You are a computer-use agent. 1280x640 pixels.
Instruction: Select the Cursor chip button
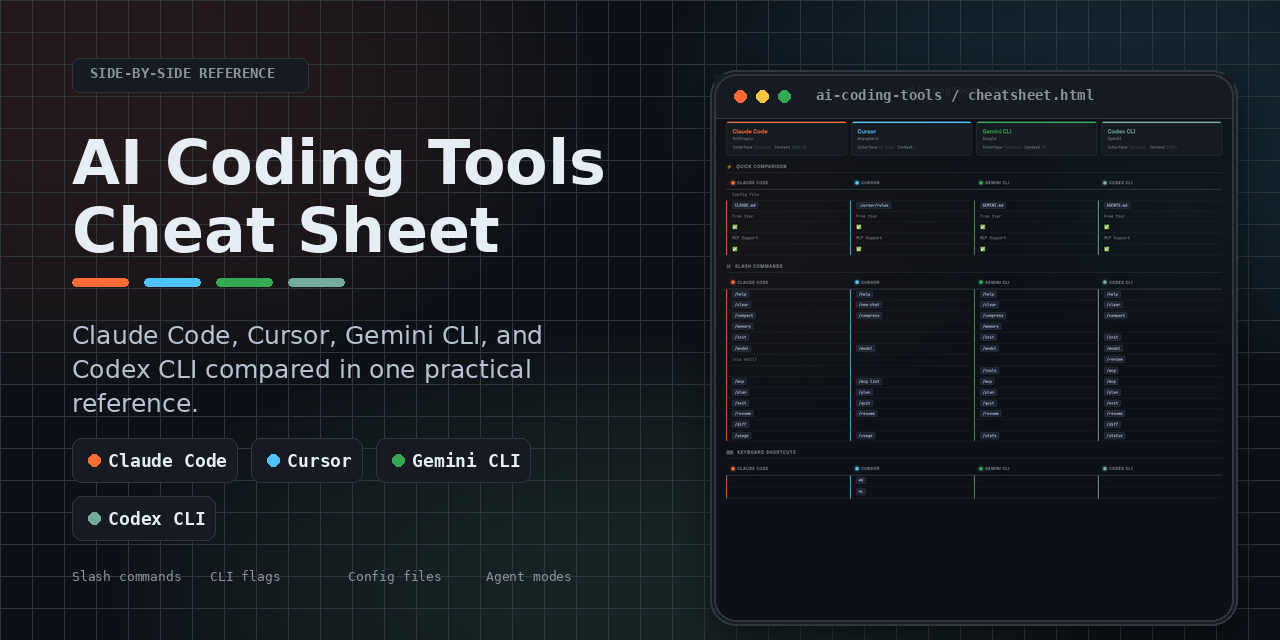[307, 461]
